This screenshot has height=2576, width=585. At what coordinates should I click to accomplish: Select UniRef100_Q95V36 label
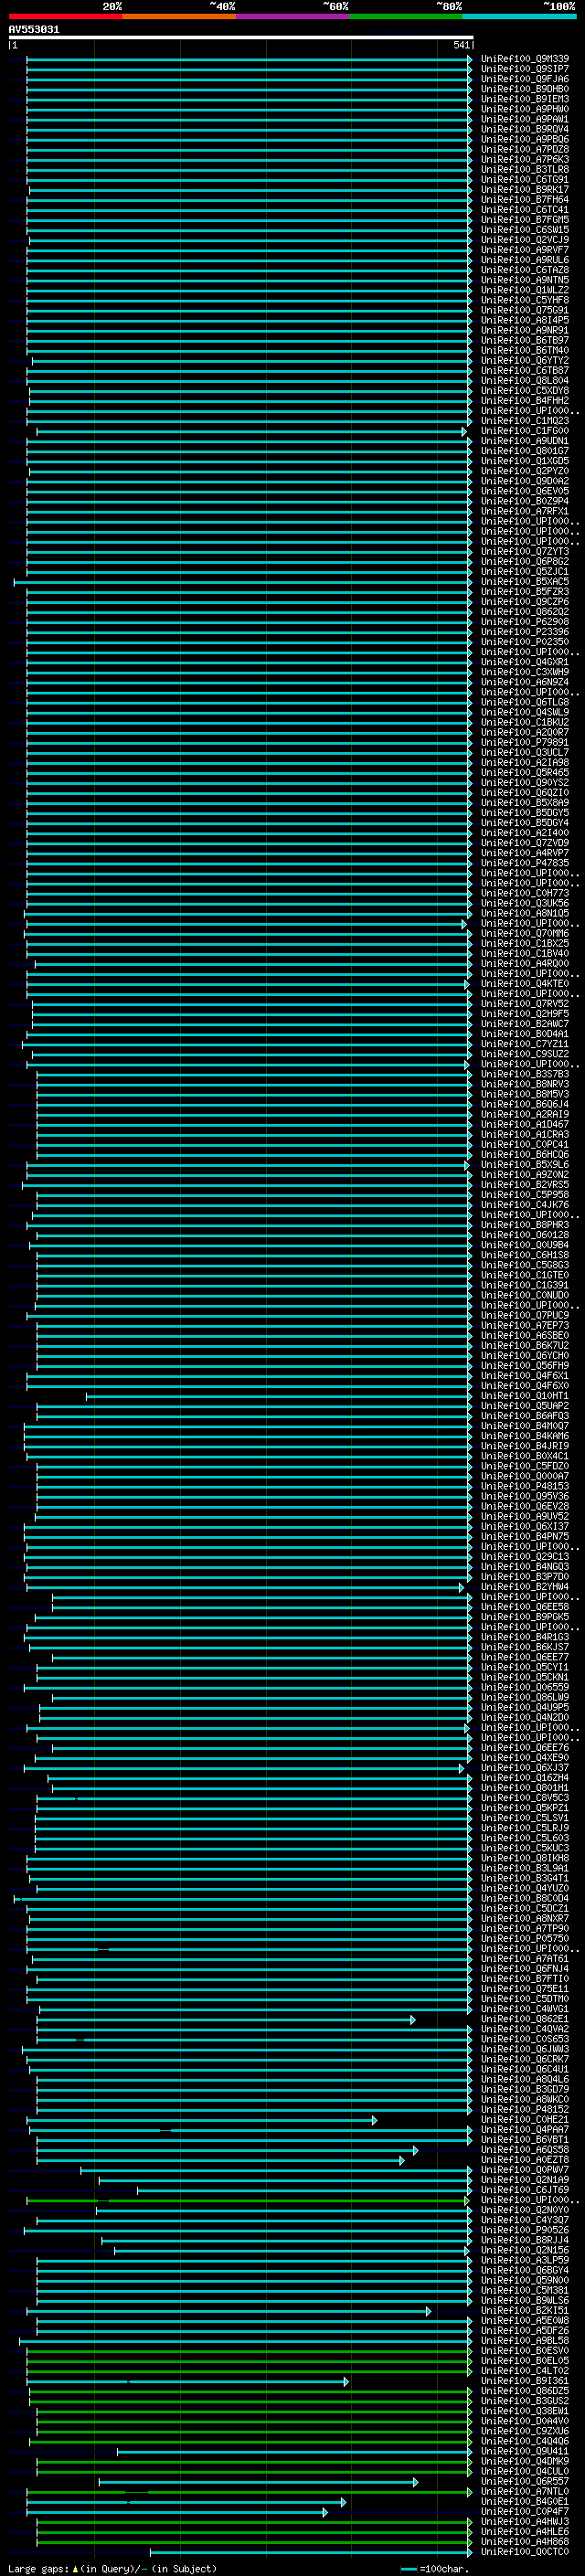click(525, 1496)
